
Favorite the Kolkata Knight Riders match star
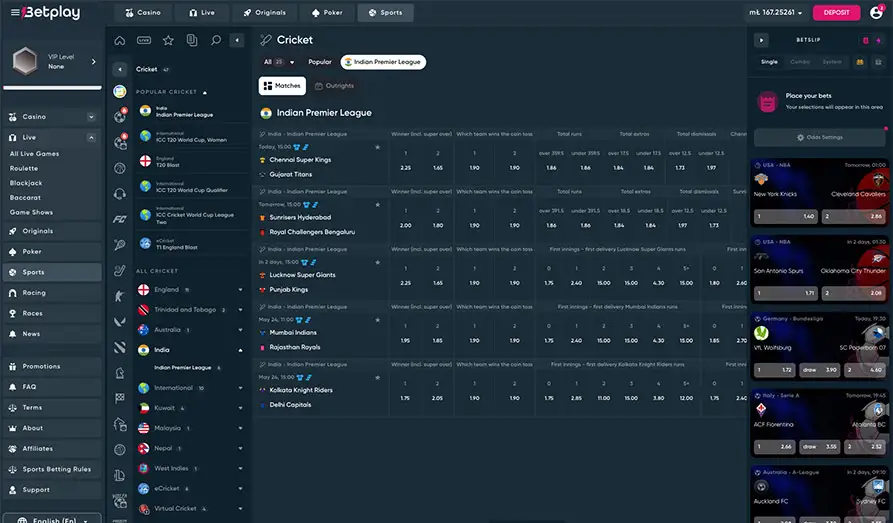[377, 378]
